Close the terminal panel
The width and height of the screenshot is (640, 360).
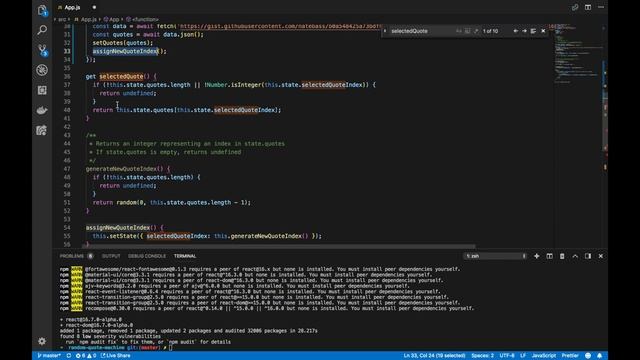pos(601,256)
